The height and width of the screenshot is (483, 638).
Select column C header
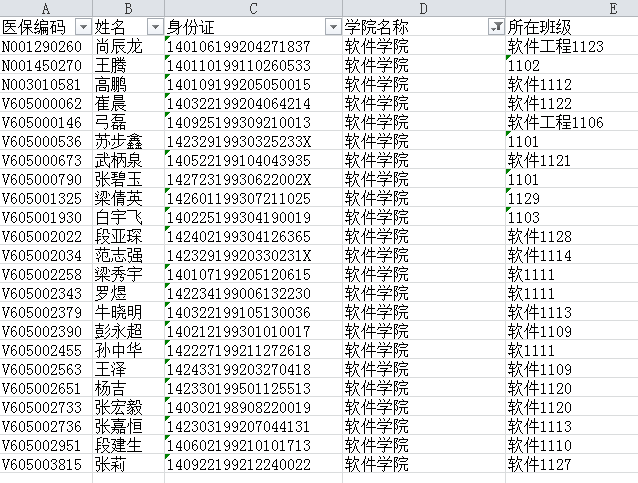pyautogui.click(x=253, y=8)
